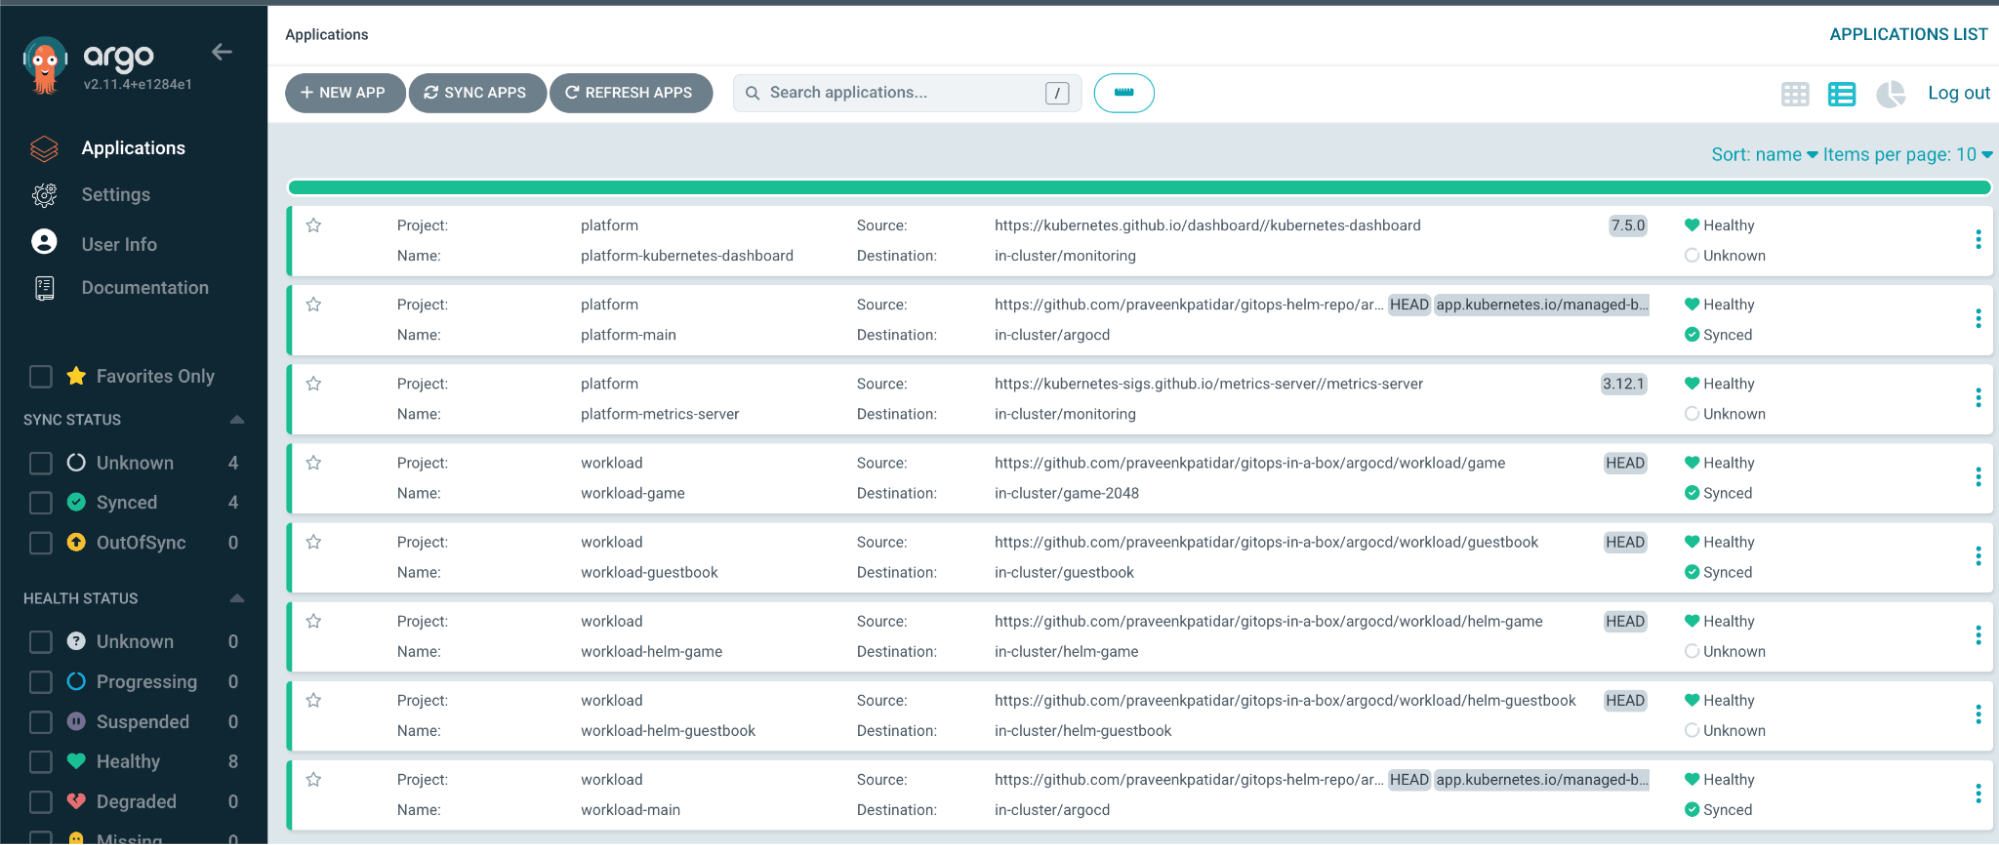Click the Settings gears icon
1999x845 pixels.
(44, 195)
